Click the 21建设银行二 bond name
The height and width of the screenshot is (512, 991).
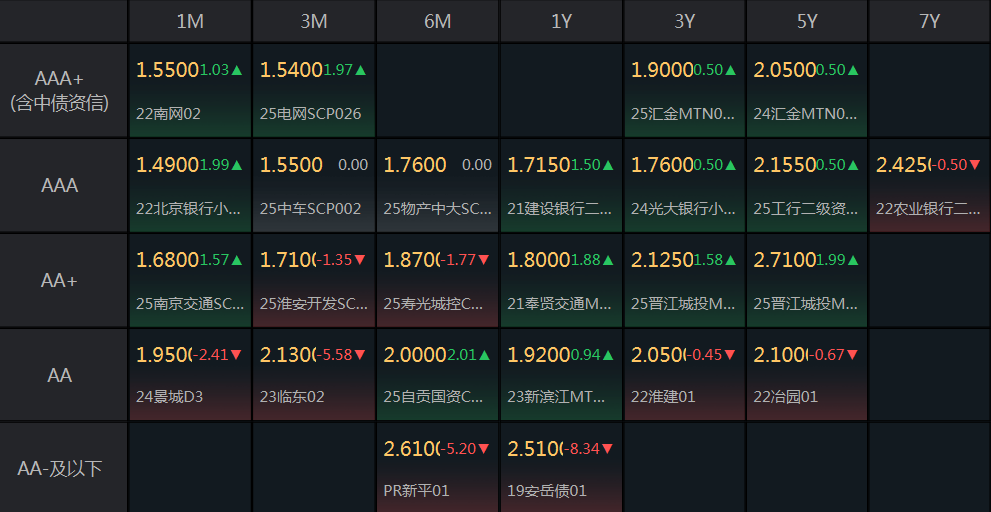[x=557, y=209]
